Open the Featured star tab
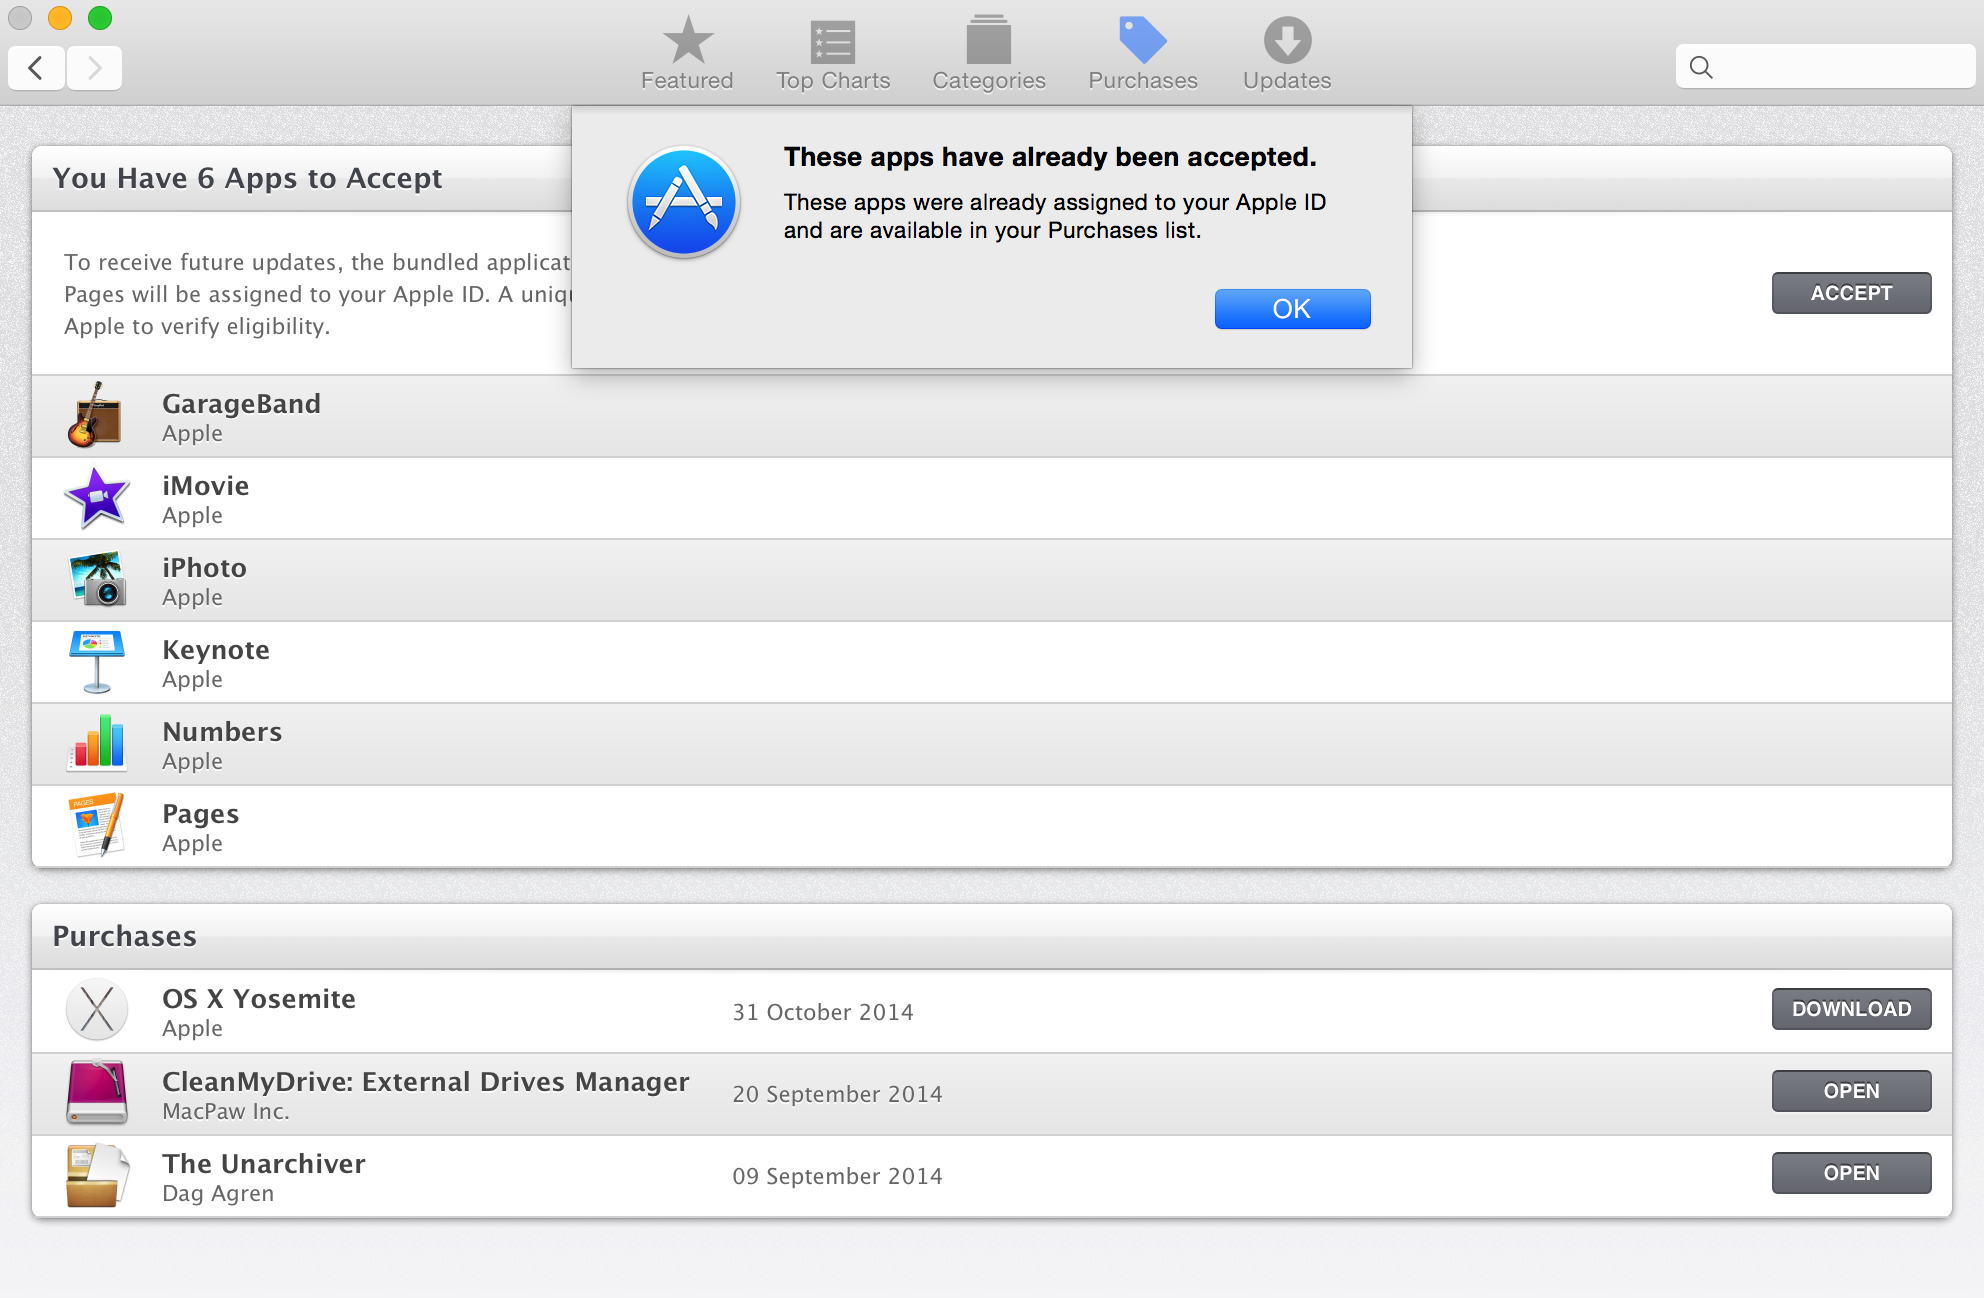 tap(687, 54)
